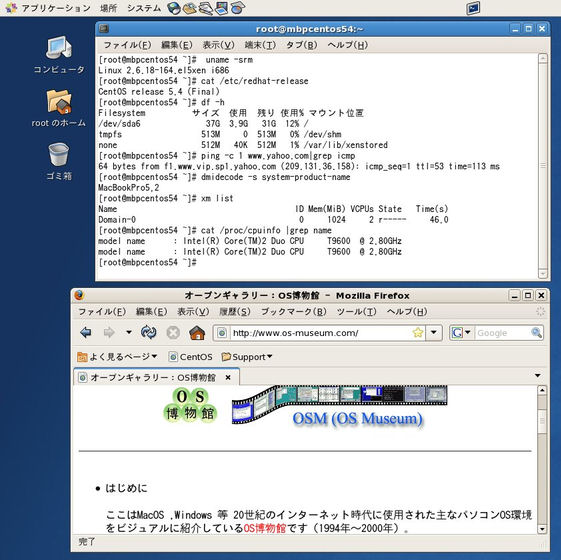The height and width of the screenshot is (560, 561).
Task: Click Firefox page scrollbar up arrow
Action: pyautogui.click(x=542, y=390)
